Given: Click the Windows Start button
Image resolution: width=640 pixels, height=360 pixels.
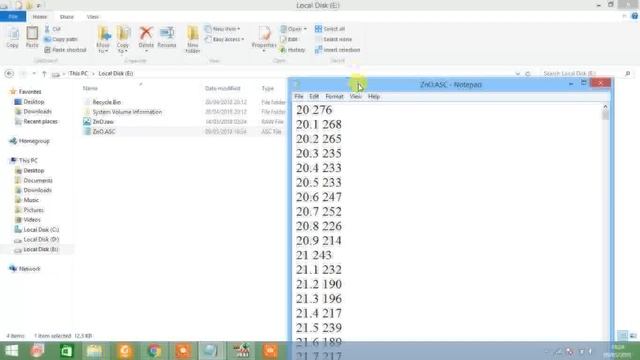Looking at the screenshot, I should pos(11,351).
